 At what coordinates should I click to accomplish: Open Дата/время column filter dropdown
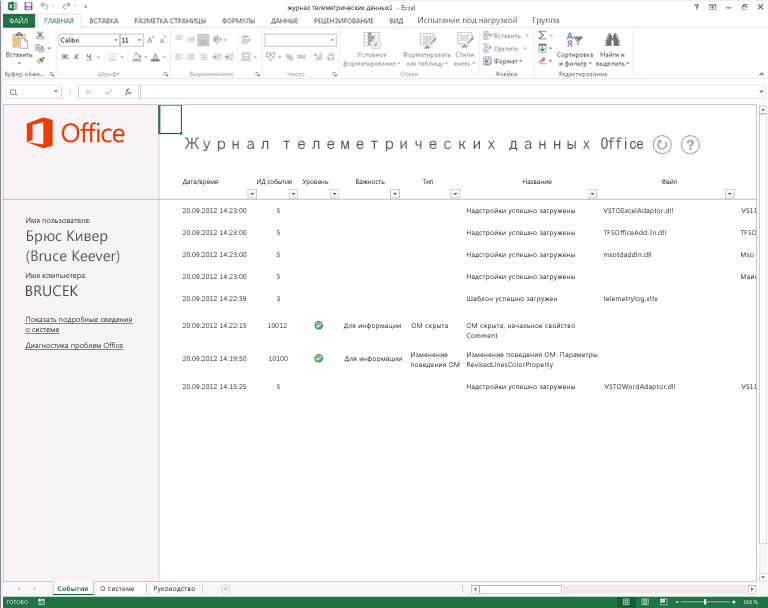click(x=252, y=194)
